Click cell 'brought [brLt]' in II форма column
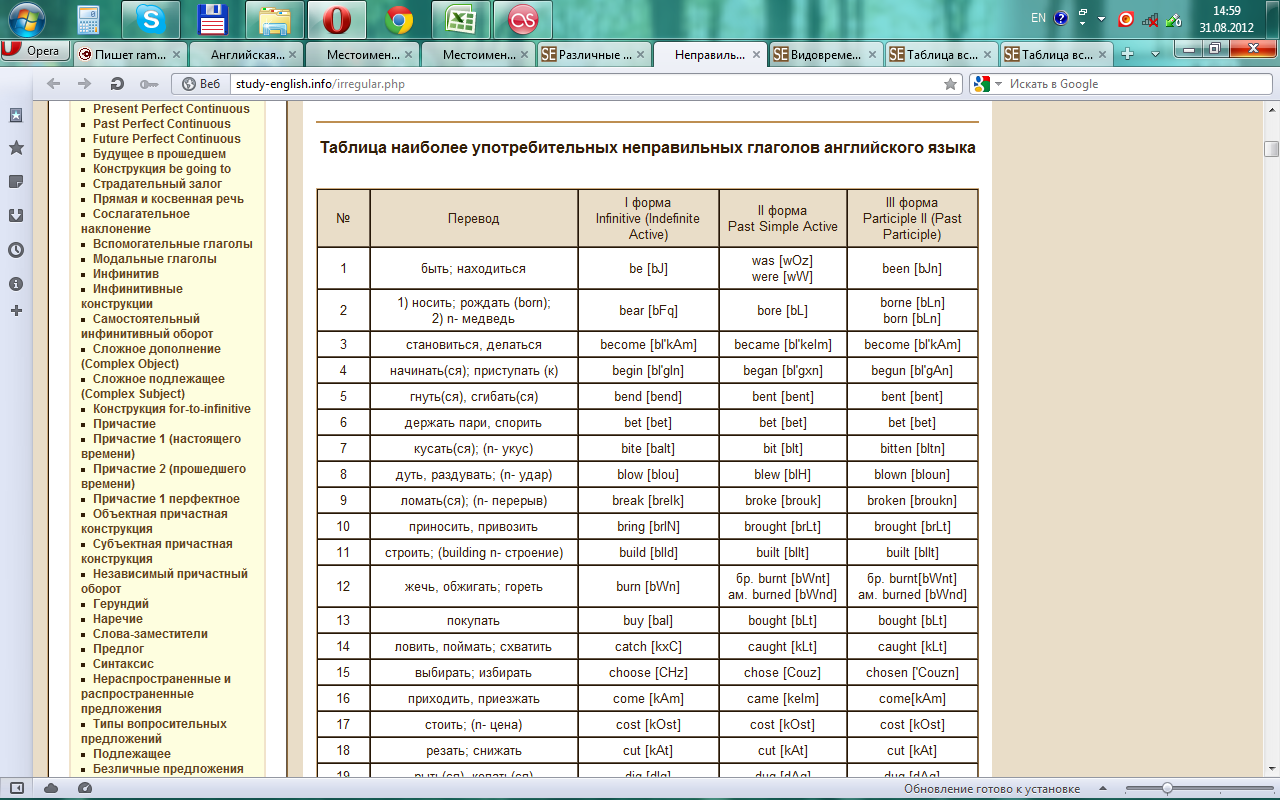1280x800 pixels. click(x=783, y=527)
